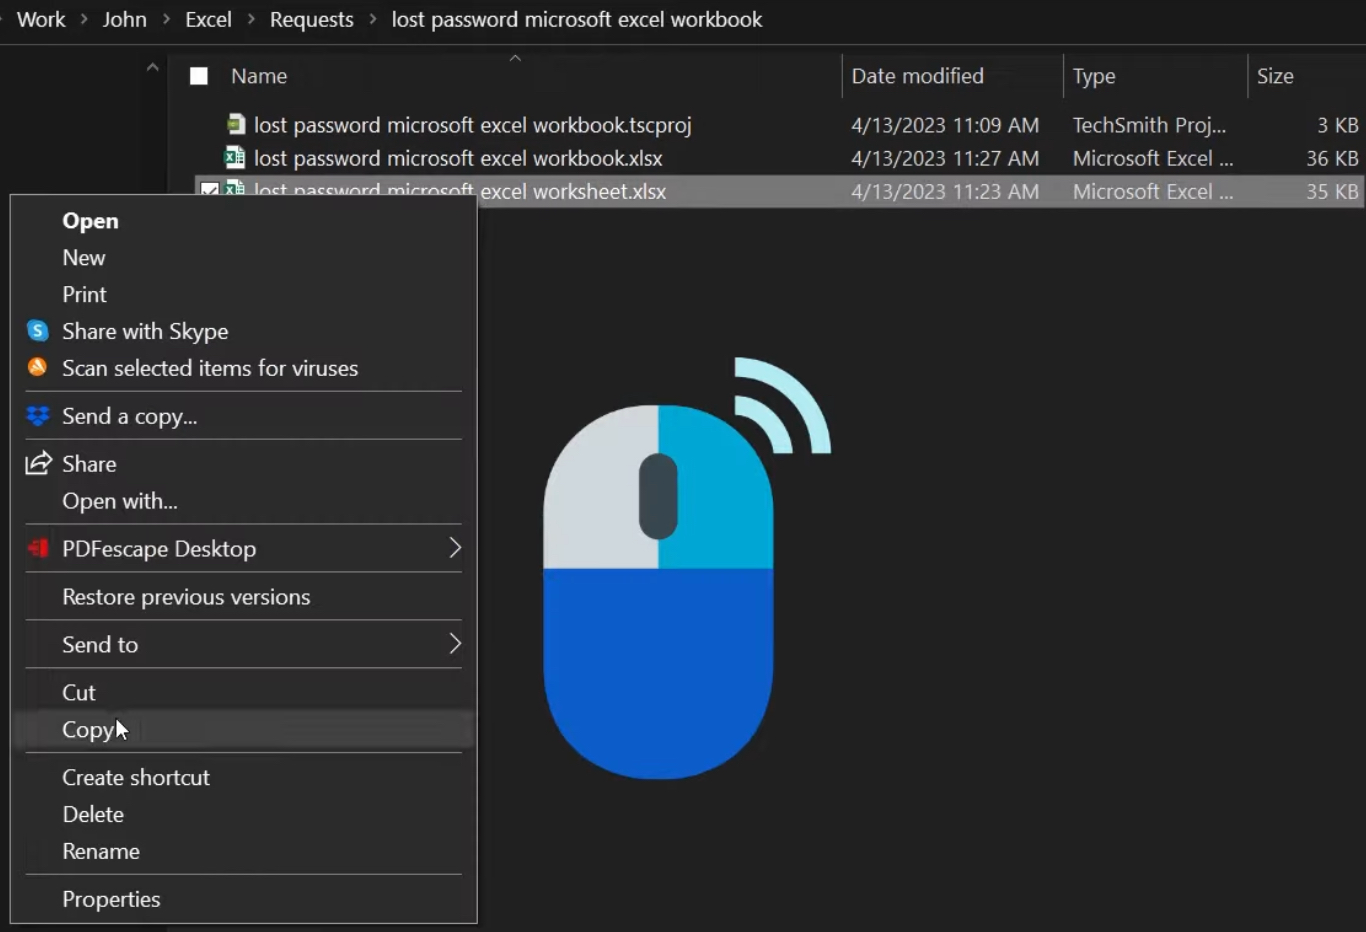Click the TechSmith Proj... type cell

(x=1150, y=125)
